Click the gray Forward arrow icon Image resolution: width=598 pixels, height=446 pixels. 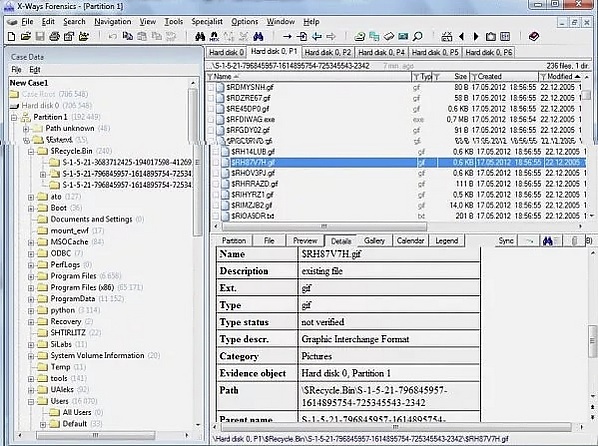pos(331,37)
